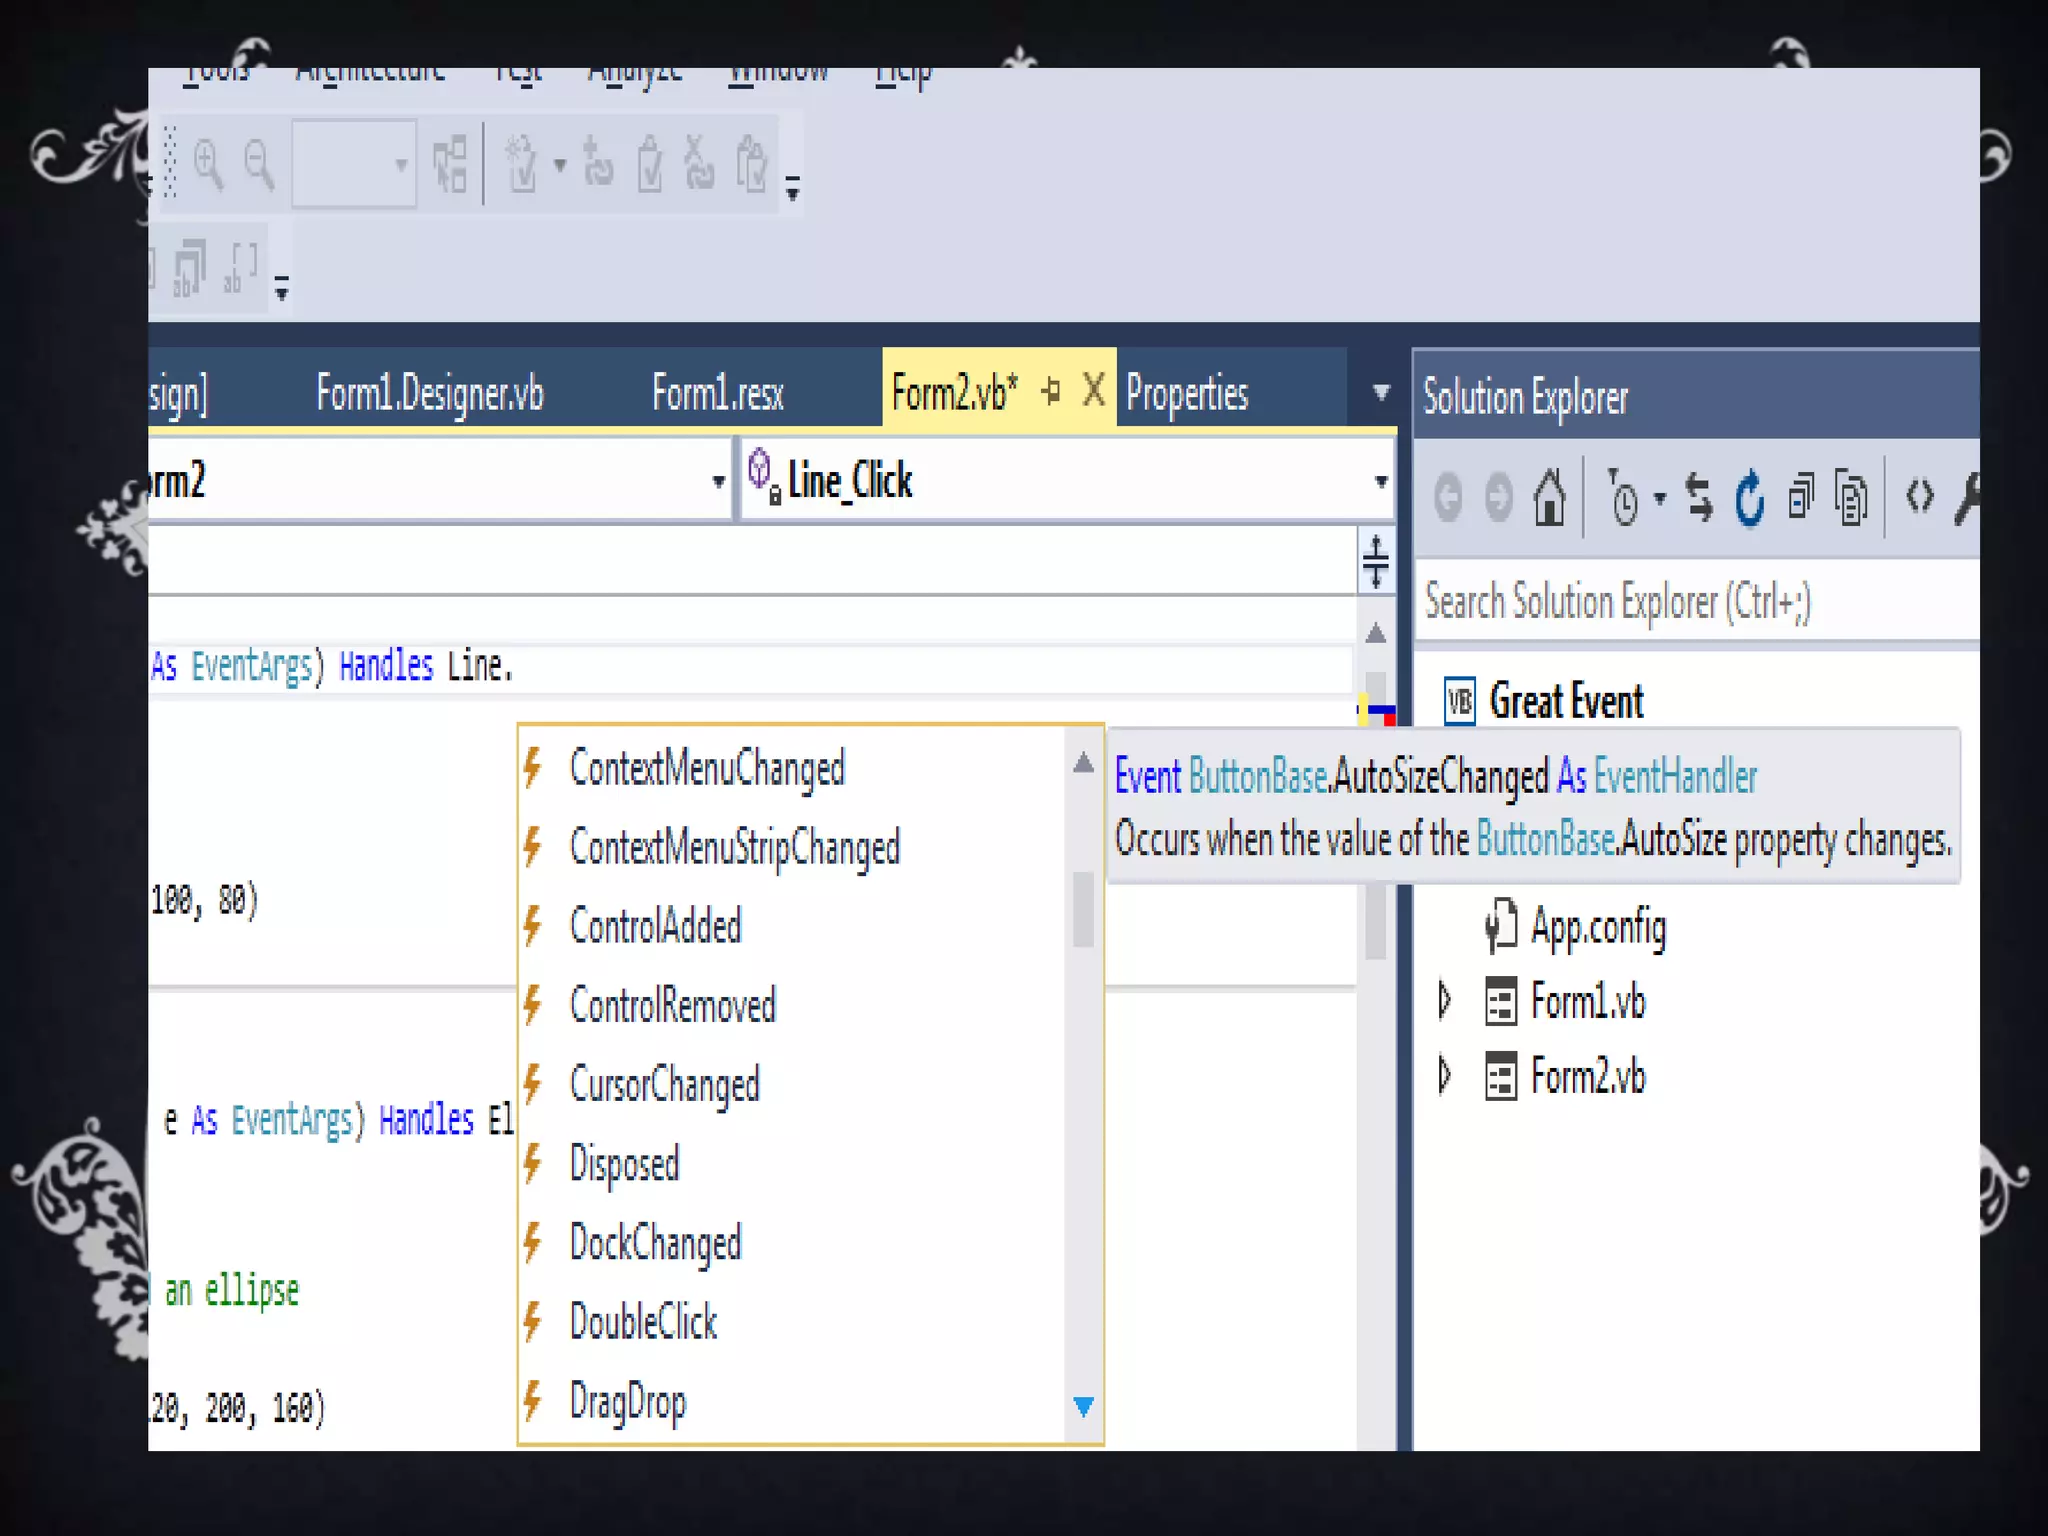Click the editor window split handle
Screen dimensions: 2048x1536
coord(1375,561)
